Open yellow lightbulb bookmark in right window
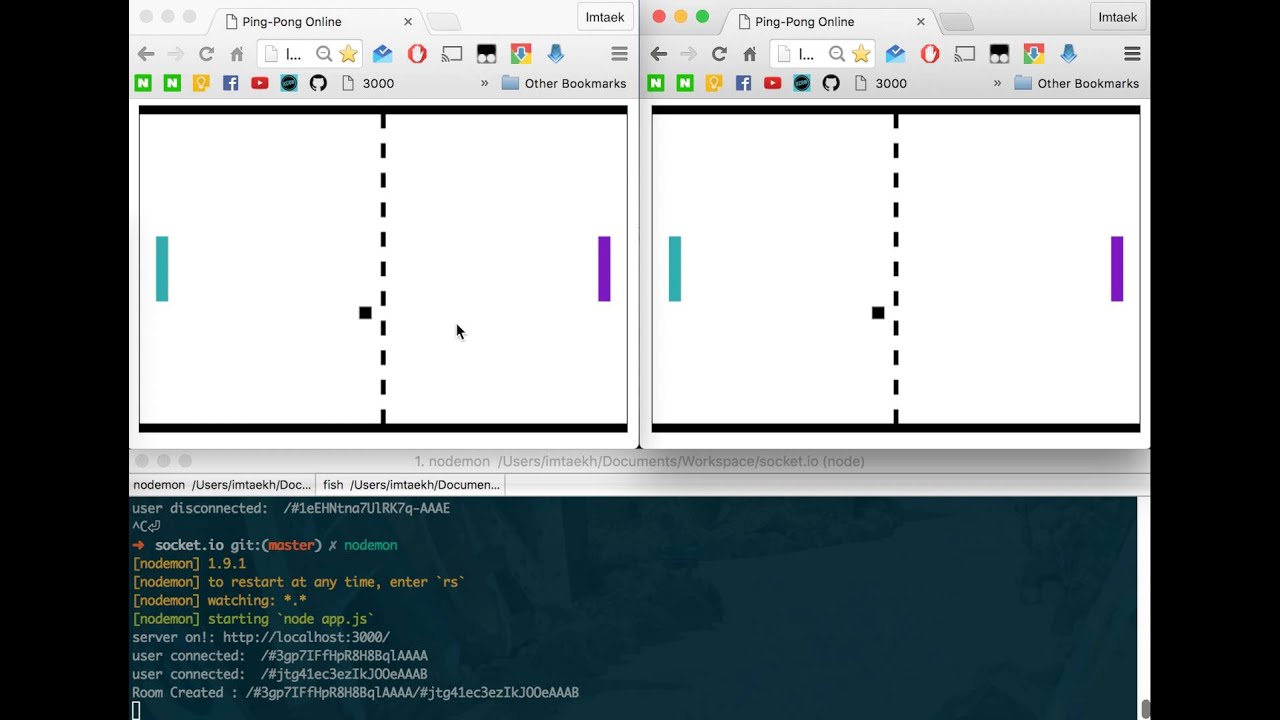 tap(714, 83)
